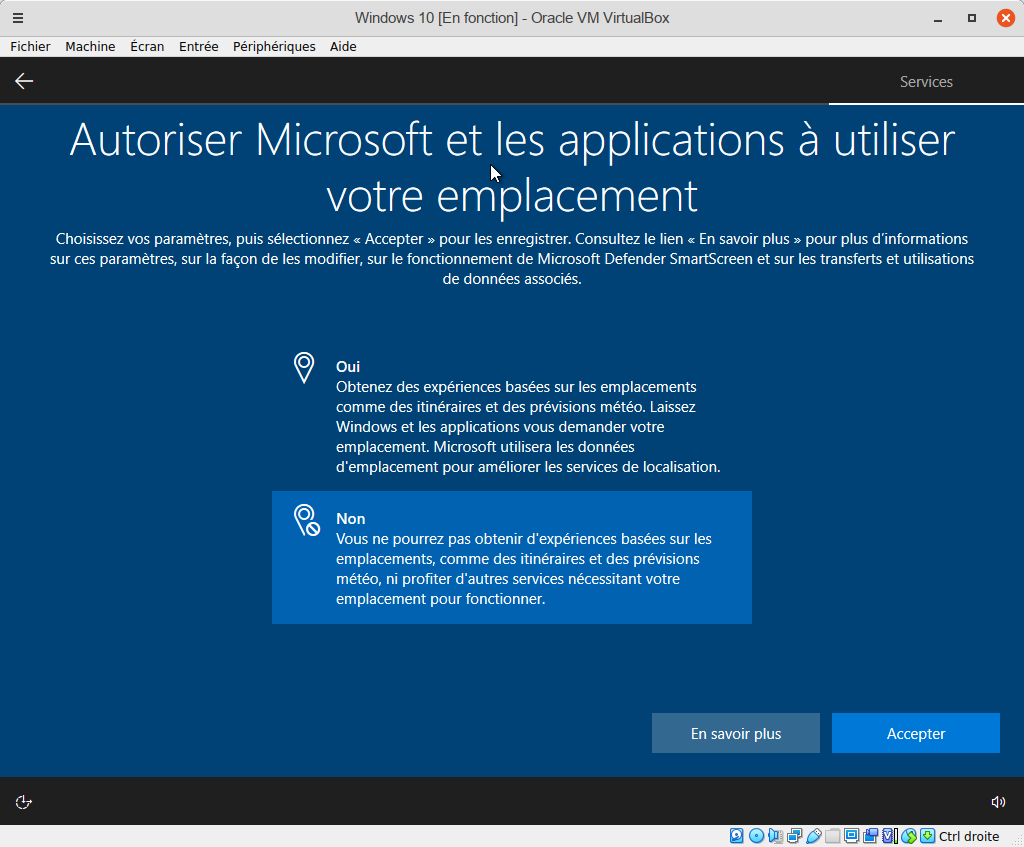This screenshot has height=847, width=1024.
Task: Open the Ease of Access accessibility icon
Action: (x=24, y=802)
